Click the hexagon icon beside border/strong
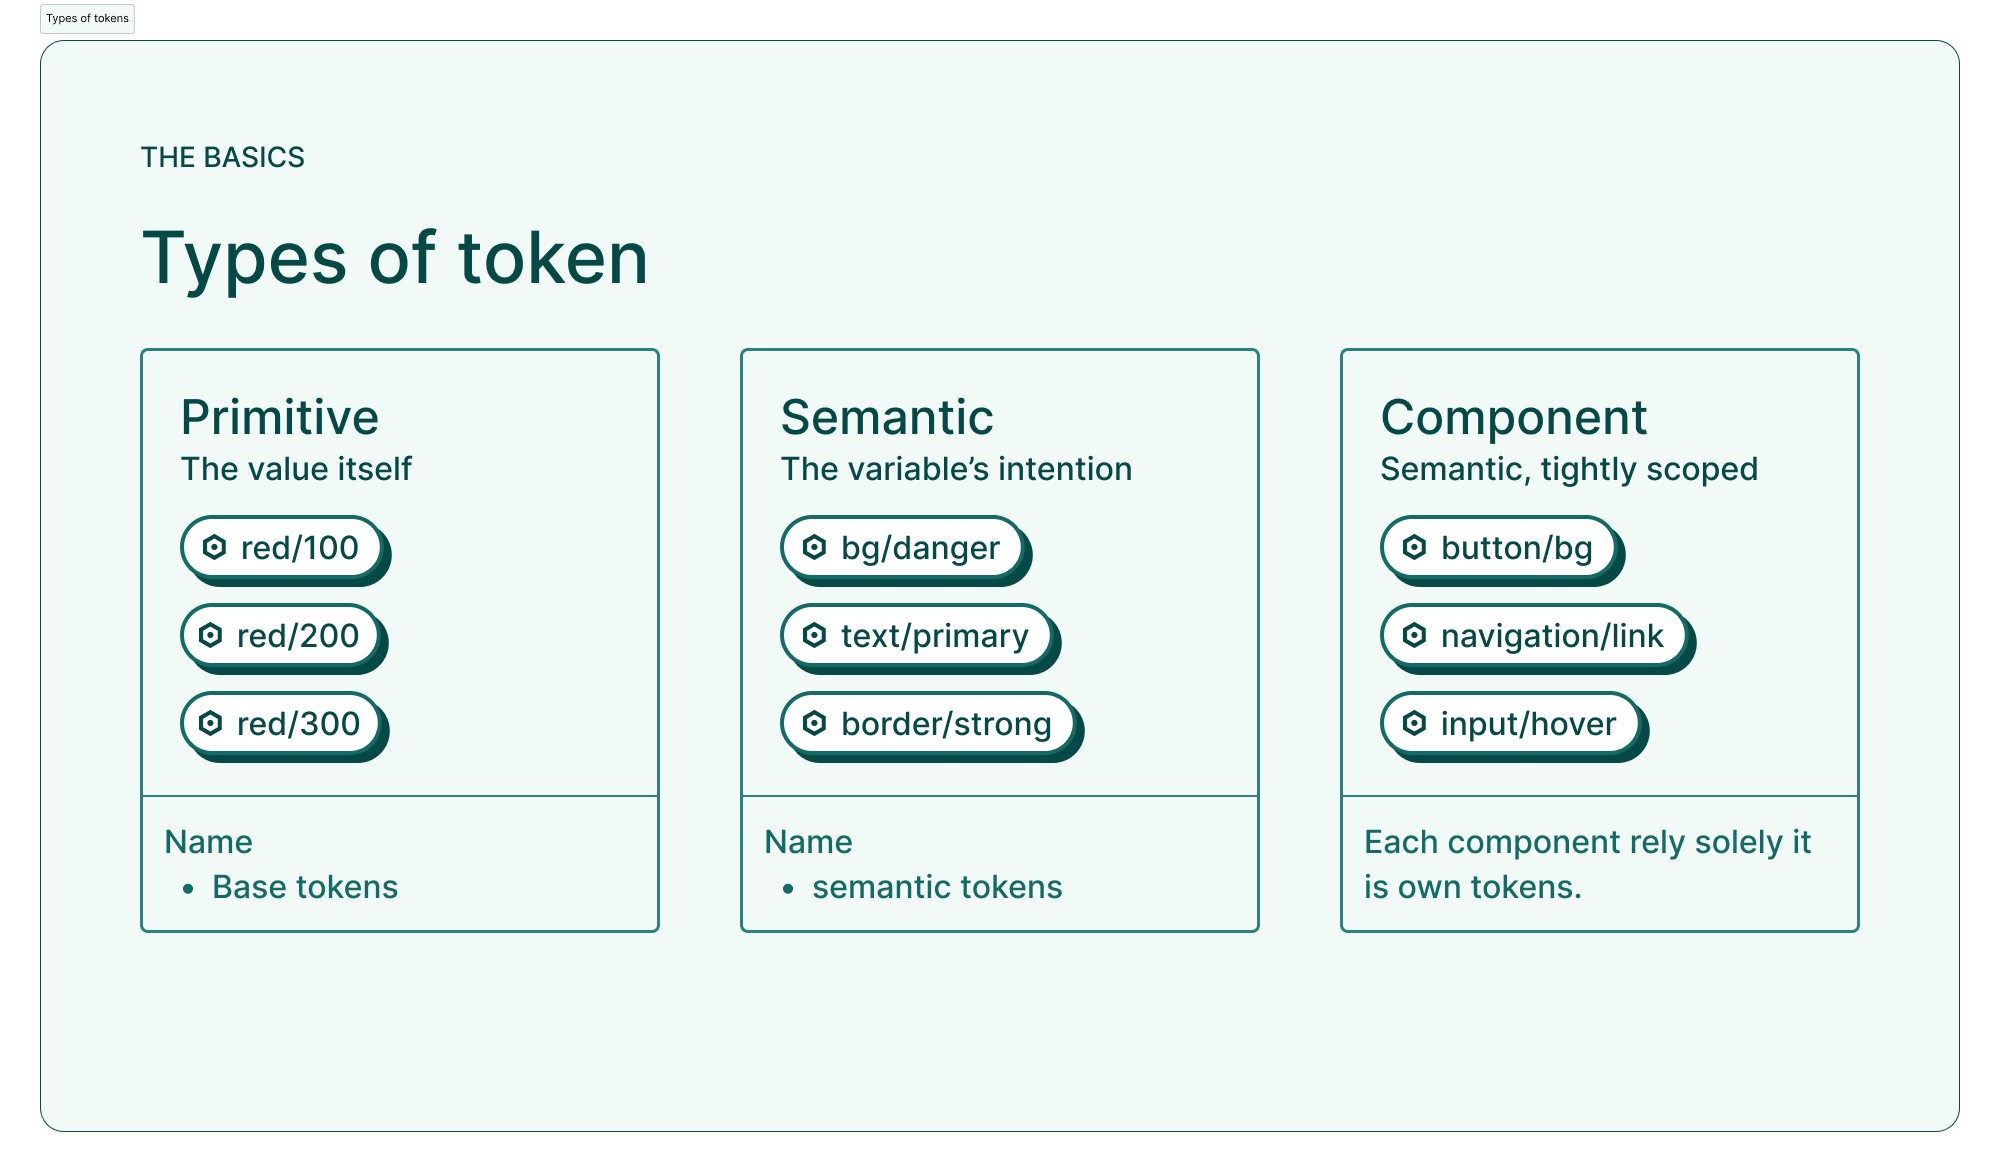Viewport: 2000px width, 1172px height. click(814, 723)
